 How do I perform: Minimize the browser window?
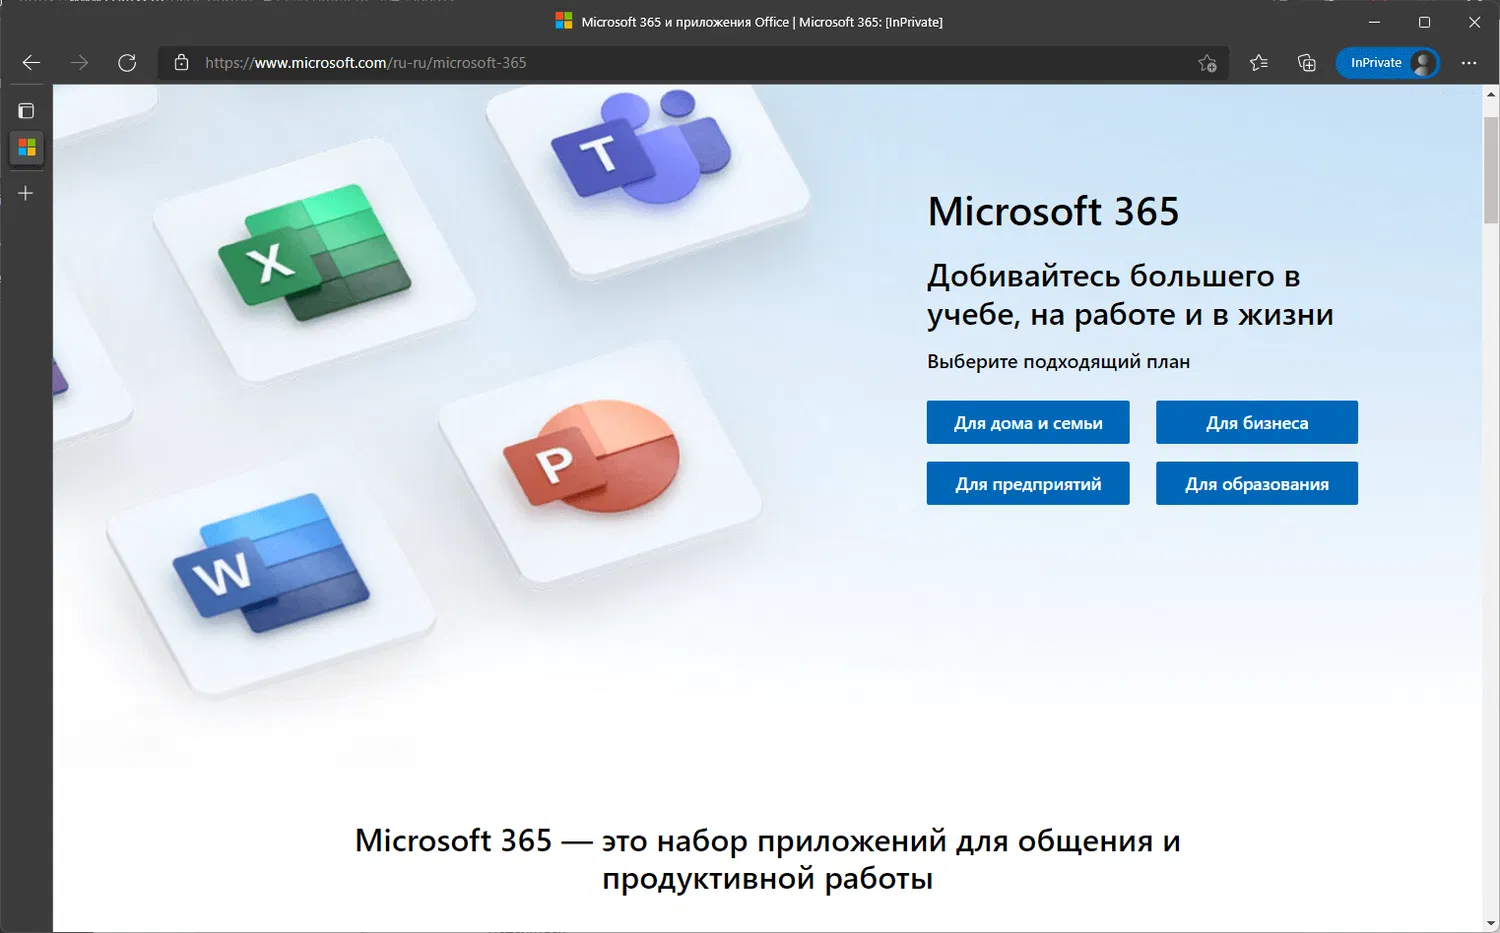pyautogui.click(x=1375, y=21)
